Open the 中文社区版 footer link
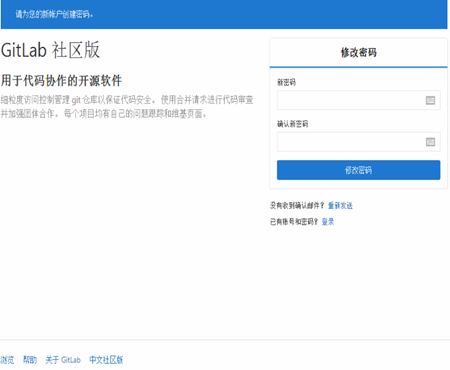This screenshot has height=370, width=450. coord(106,360)
